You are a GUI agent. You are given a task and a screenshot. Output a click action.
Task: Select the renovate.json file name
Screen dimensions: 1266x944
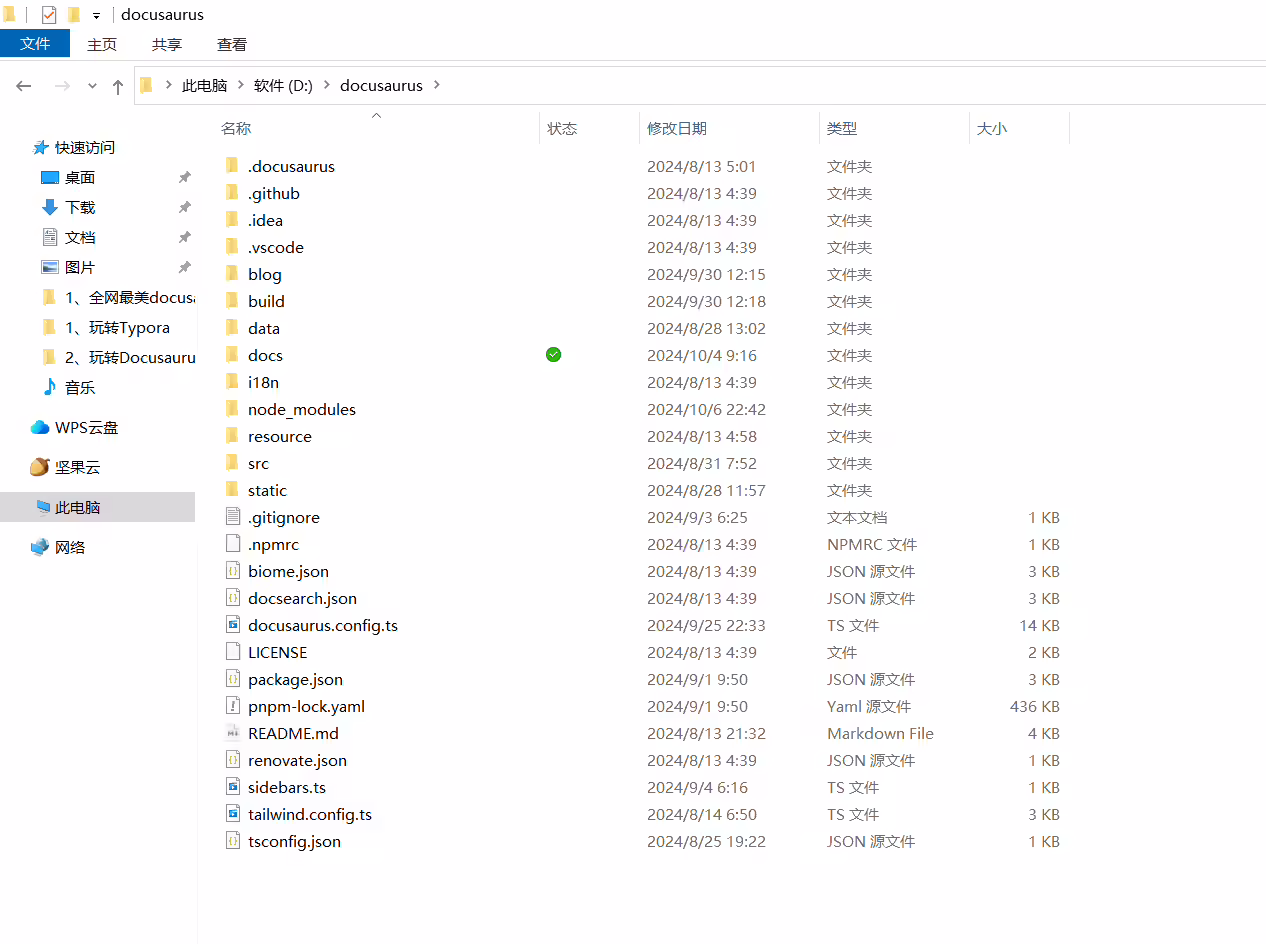point(297,760)
